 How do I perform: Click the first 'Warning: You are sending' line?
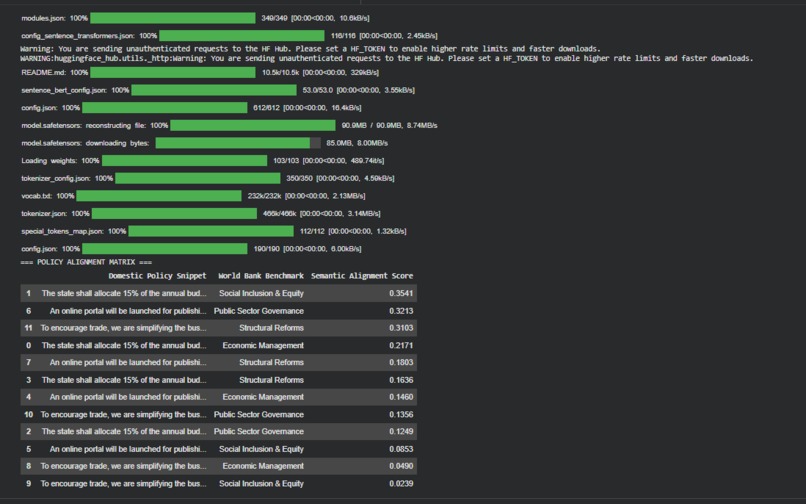click(x=310, y=49)
